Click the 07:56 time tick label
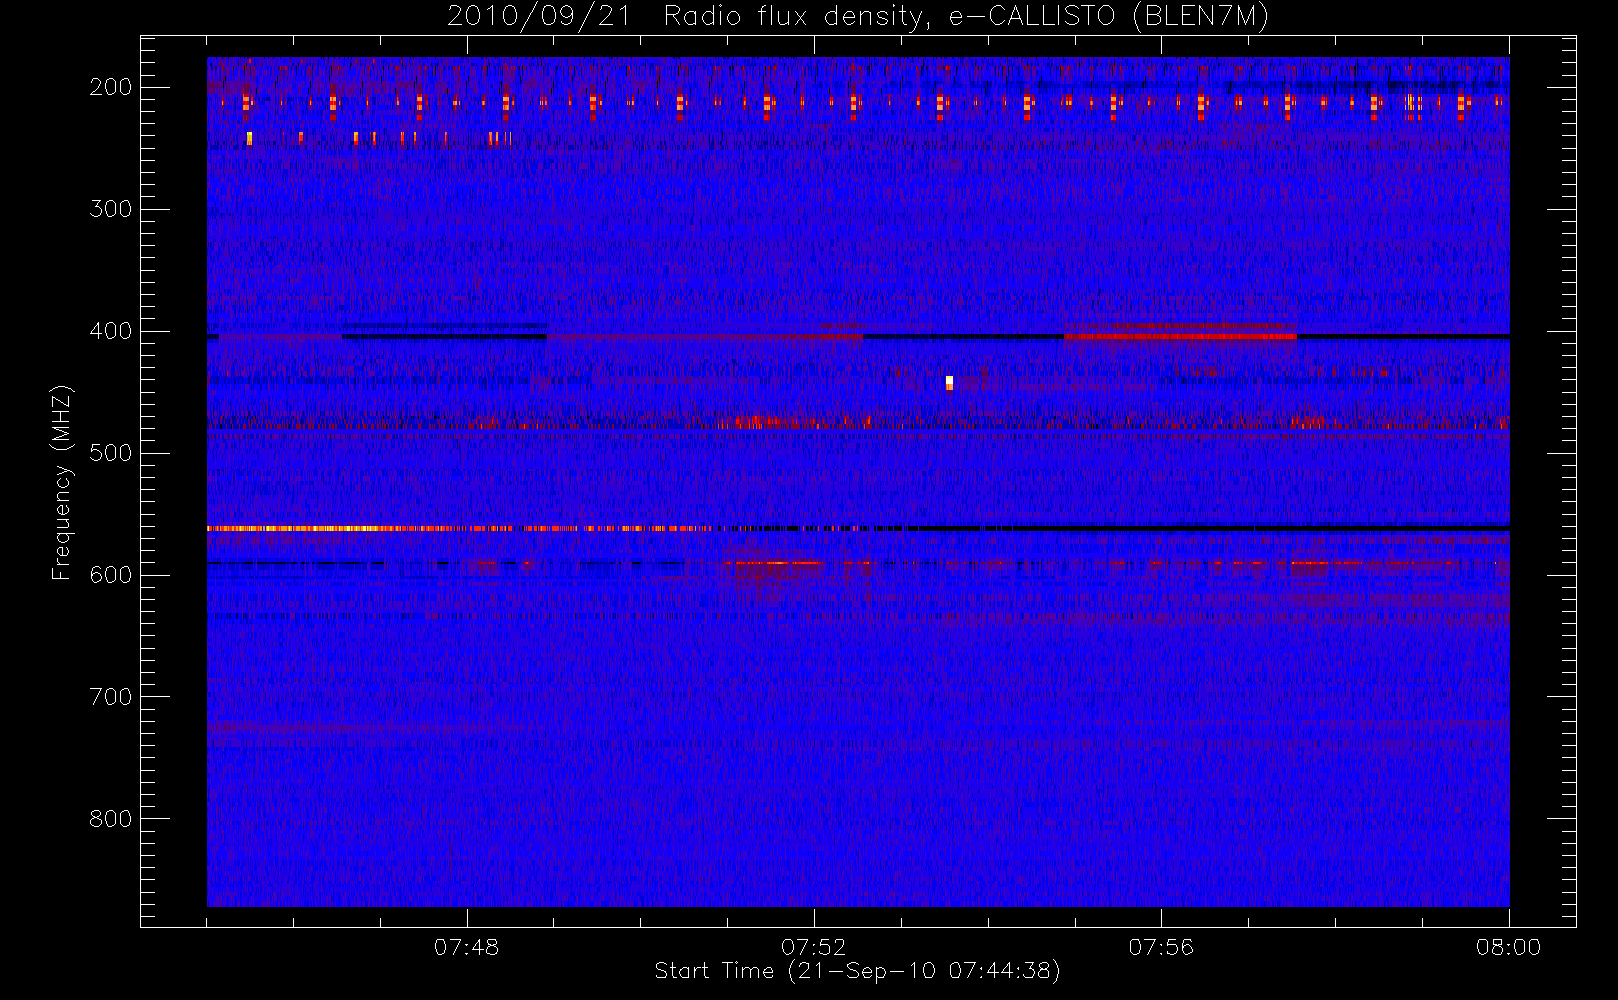 (1161, 947)
